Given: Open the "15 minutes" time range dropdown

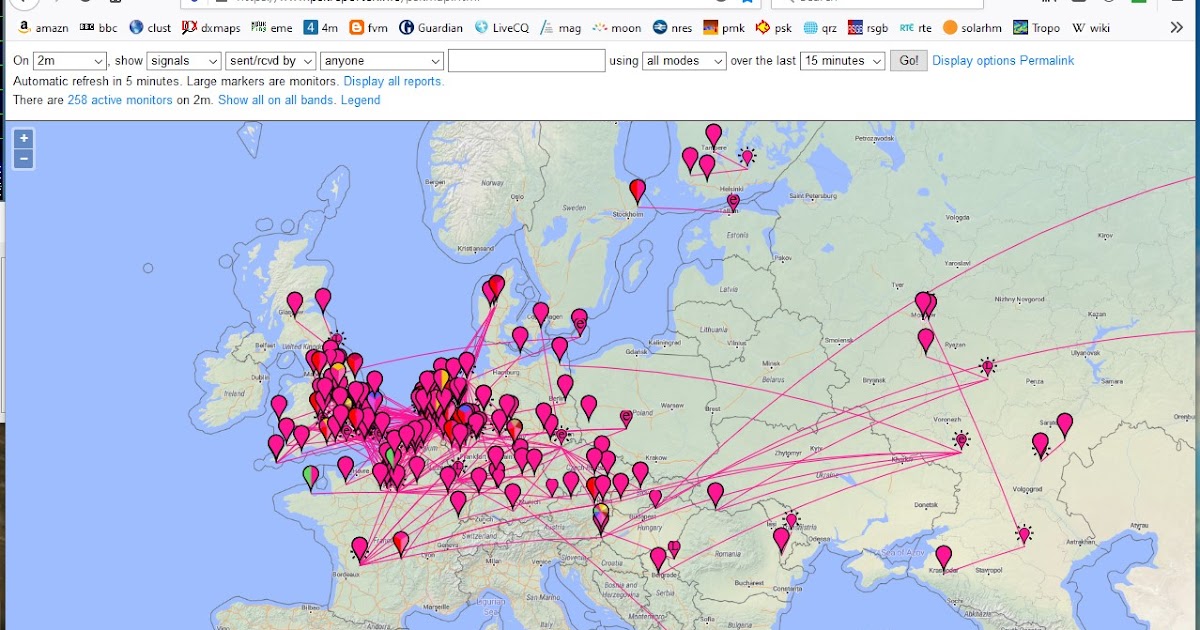Looking at the screenshot, I should click(x=843, y=60).
